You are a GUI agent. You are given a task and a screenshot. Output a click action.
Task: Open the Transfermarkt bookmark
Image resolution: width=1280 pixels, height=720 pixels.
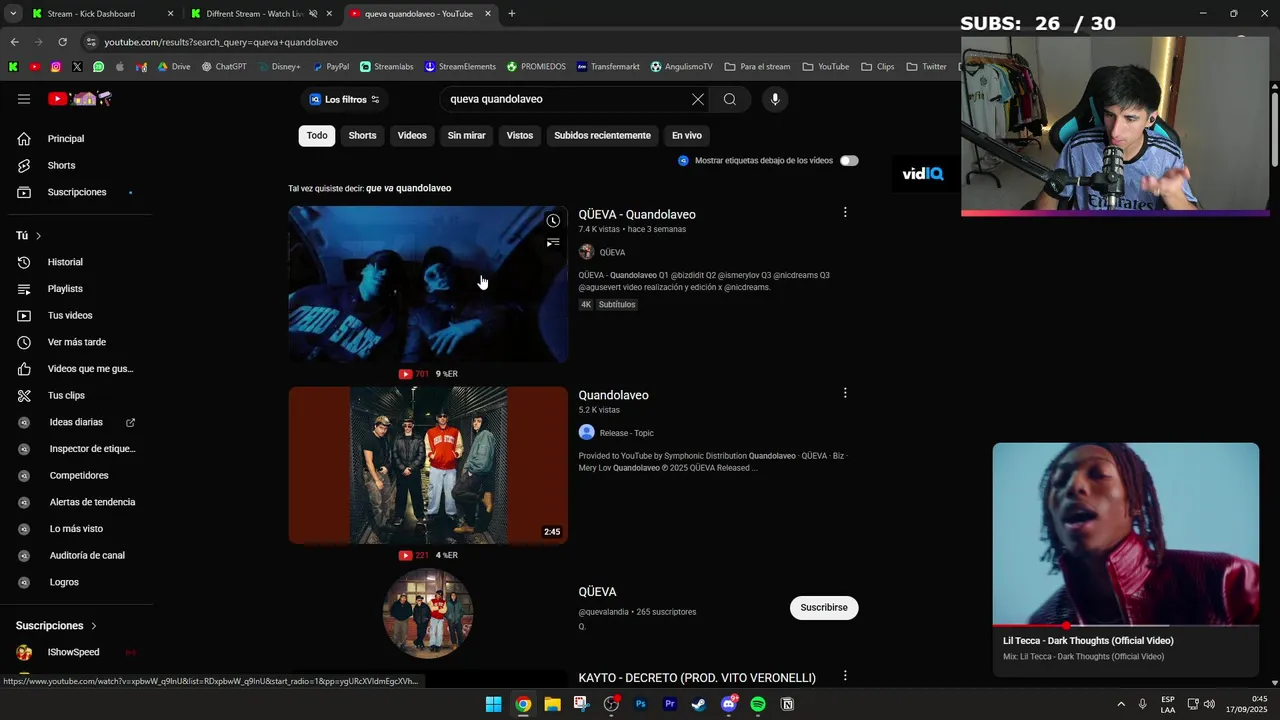pyautogui.click(x=608, y=67)
